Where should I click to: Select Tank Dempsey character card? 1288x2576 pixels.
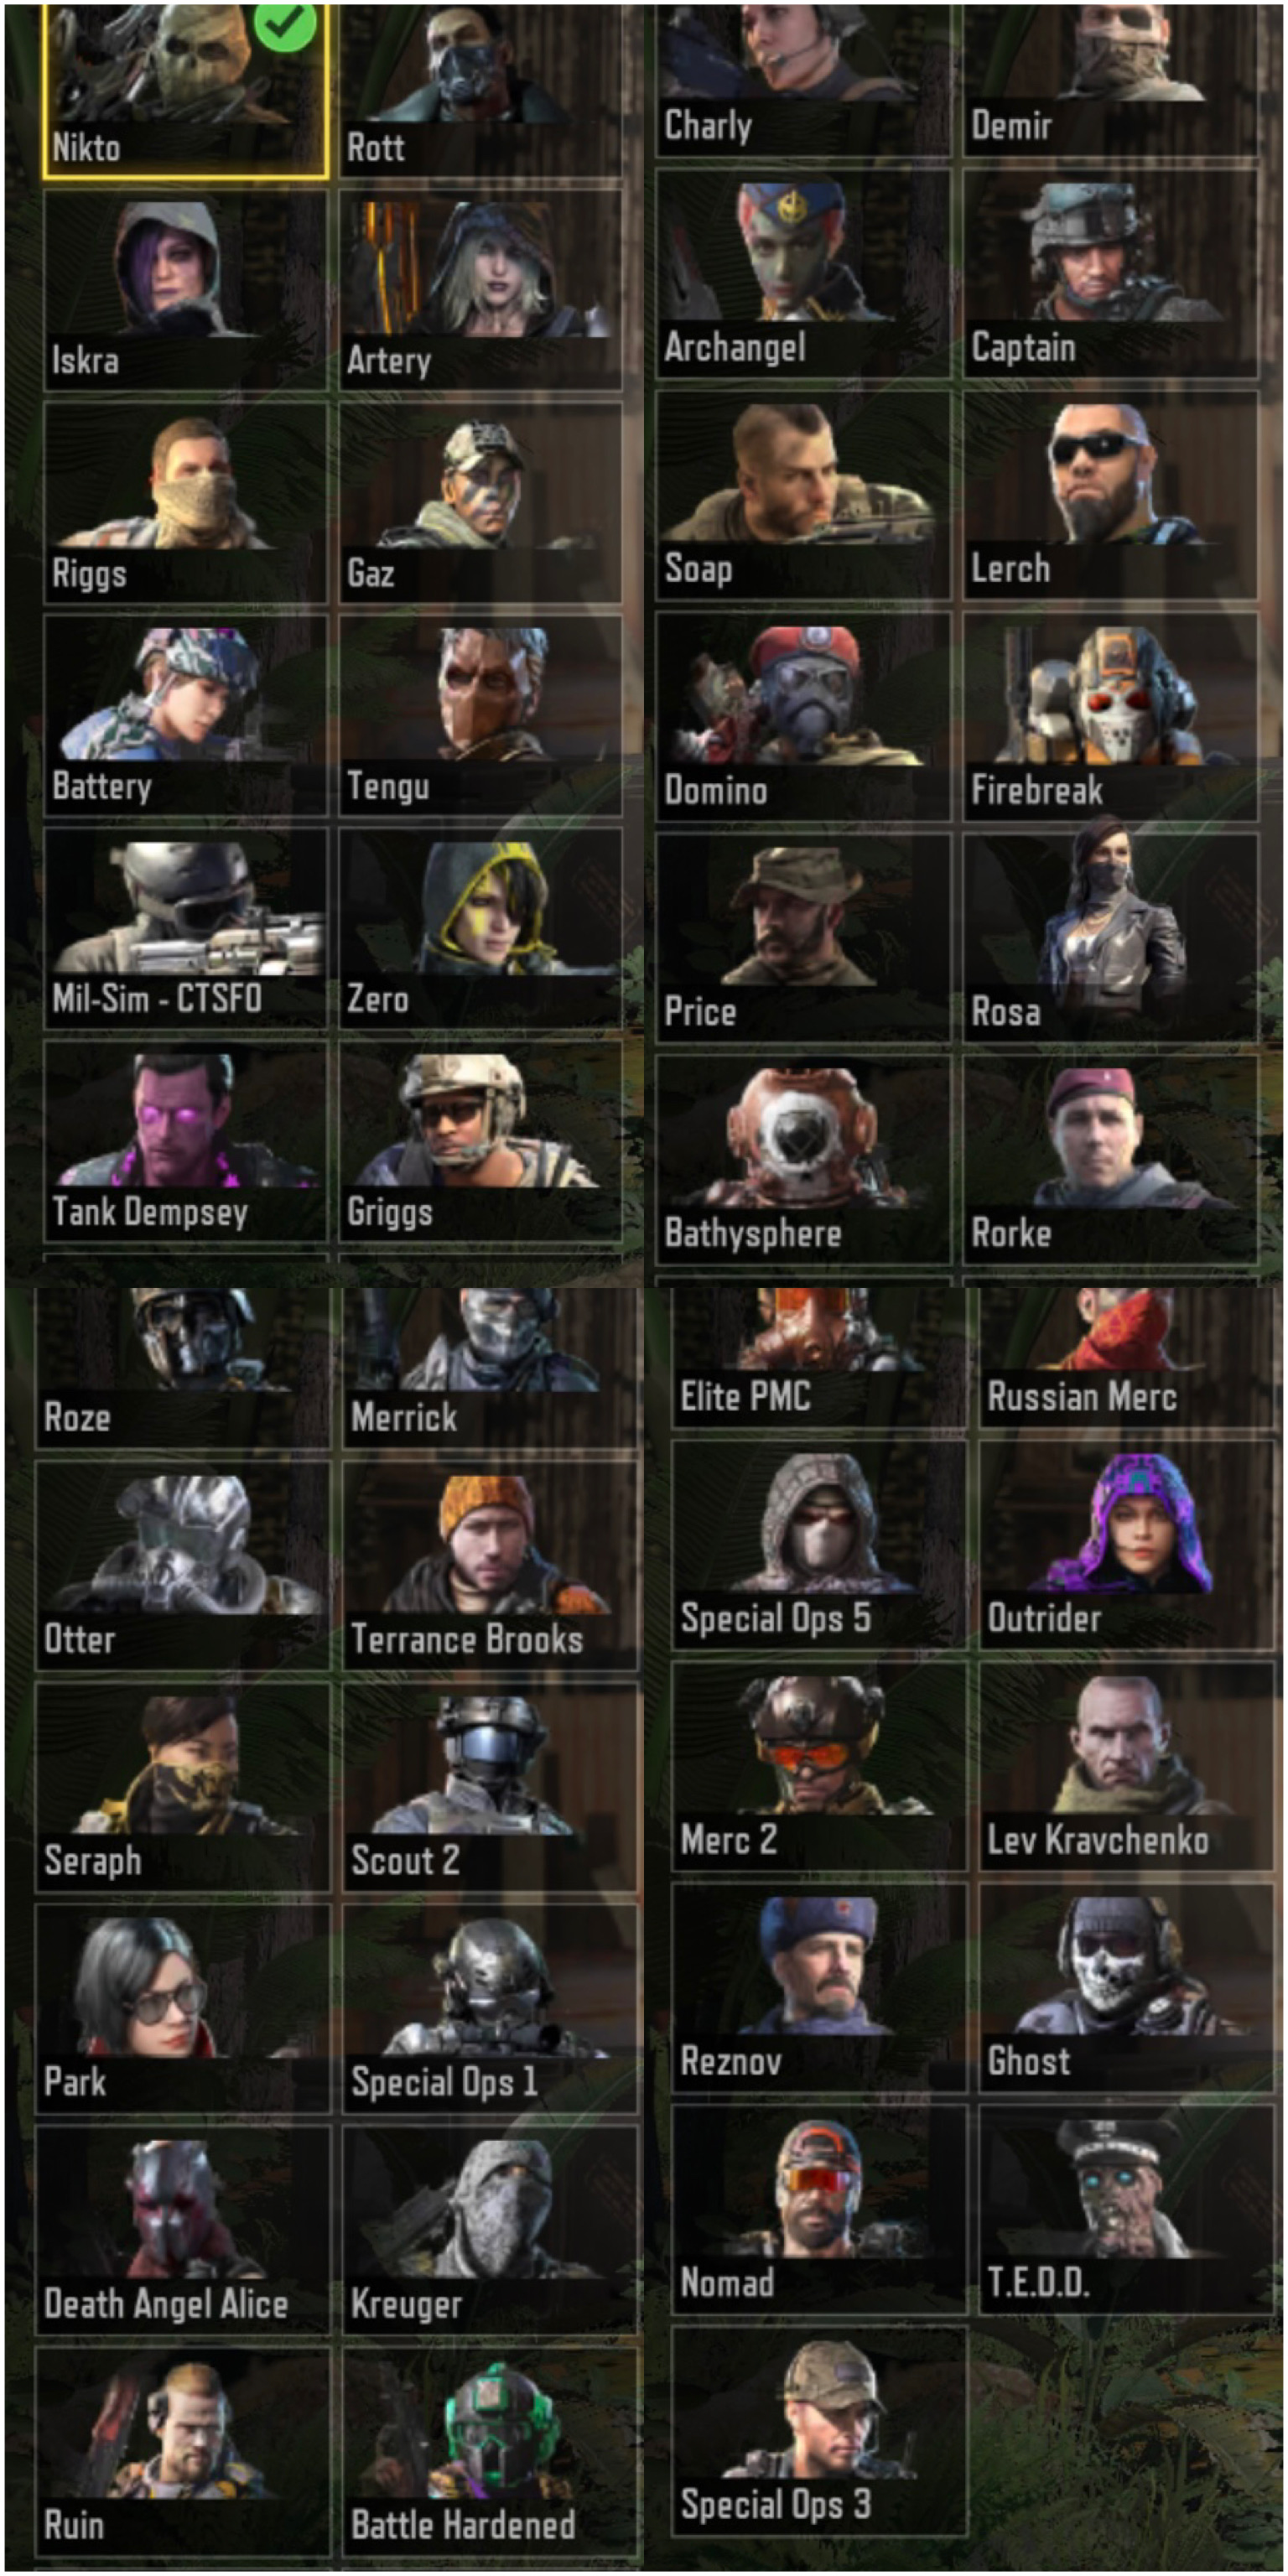[x=185, y=1141]
